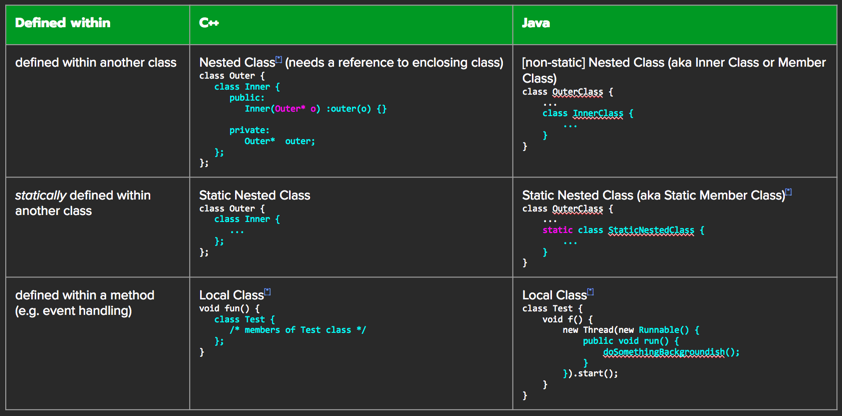
Task: Click the 'class InnerClass {' code line
Action: 588,114
